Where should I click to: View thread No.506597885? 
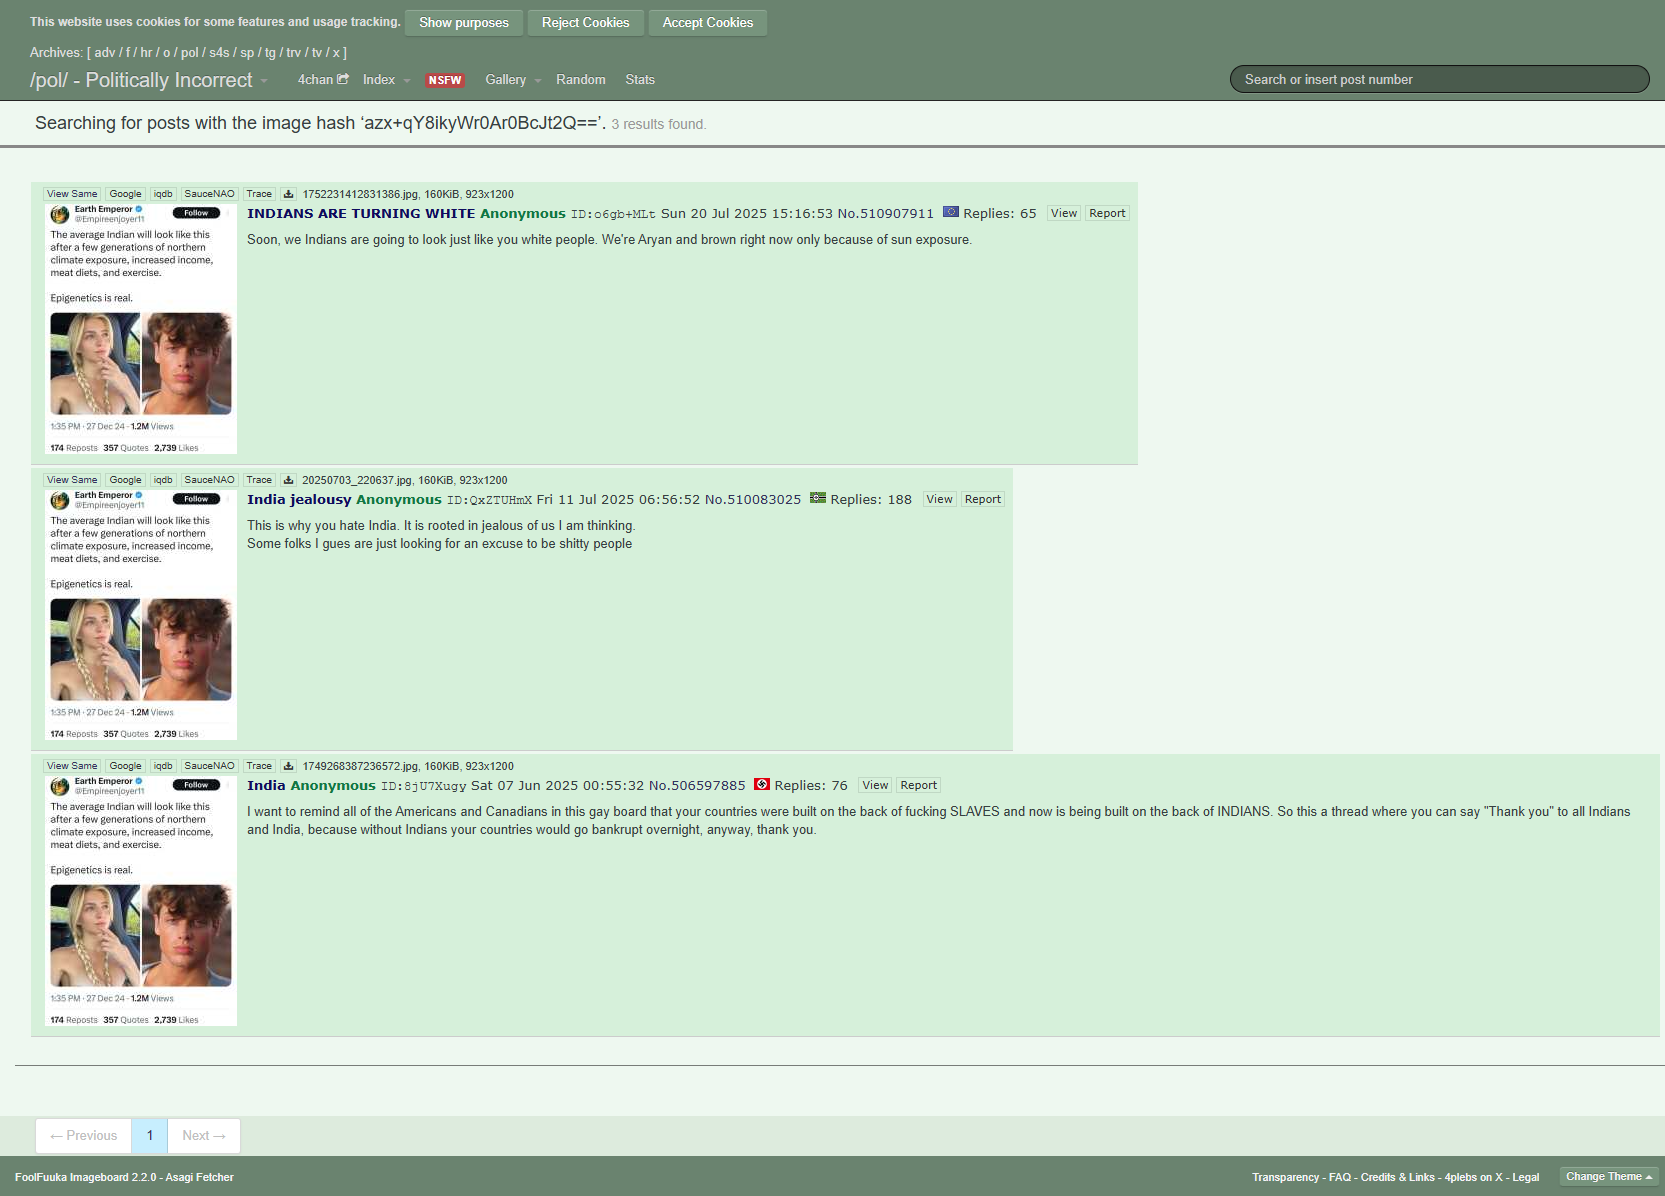tap(875, 785)
